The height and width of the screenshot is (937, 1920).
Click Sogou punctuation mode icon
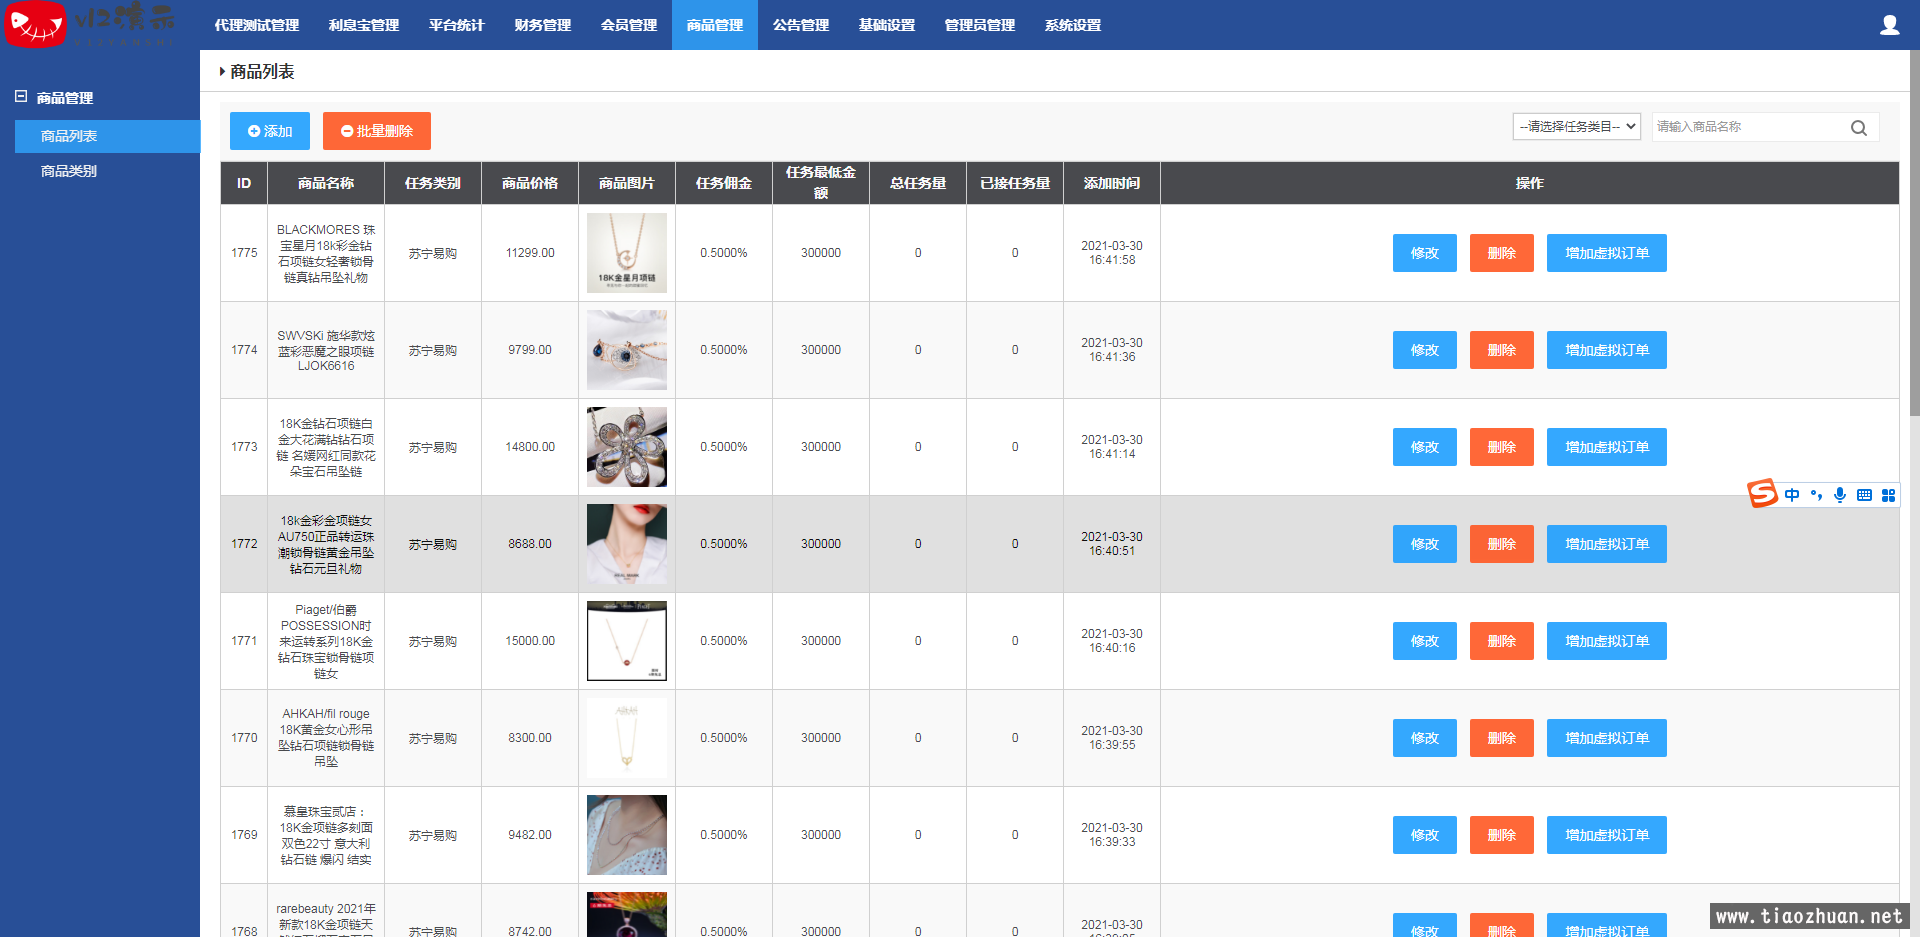pyautogui.click(x=1816, y=495)
